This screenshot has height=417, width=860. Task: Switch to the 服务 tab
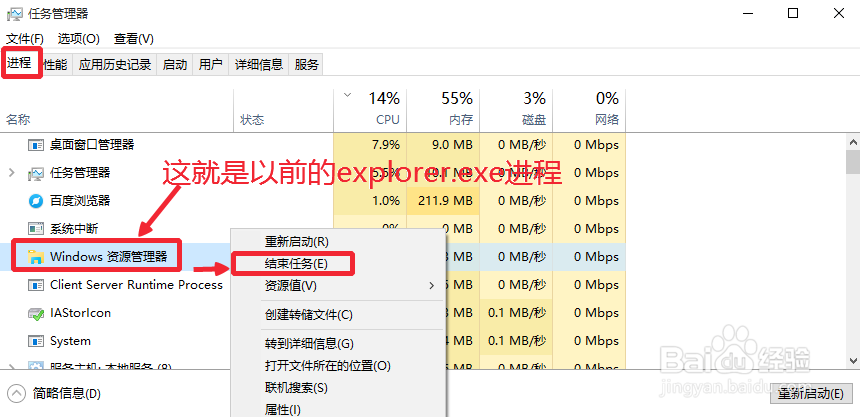(307, 65)
